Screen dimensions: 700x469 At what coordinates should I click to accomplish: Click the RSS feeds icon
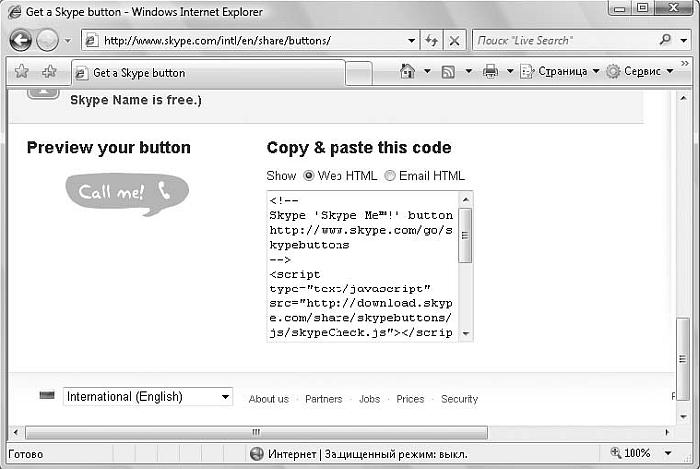coord(449,72)
